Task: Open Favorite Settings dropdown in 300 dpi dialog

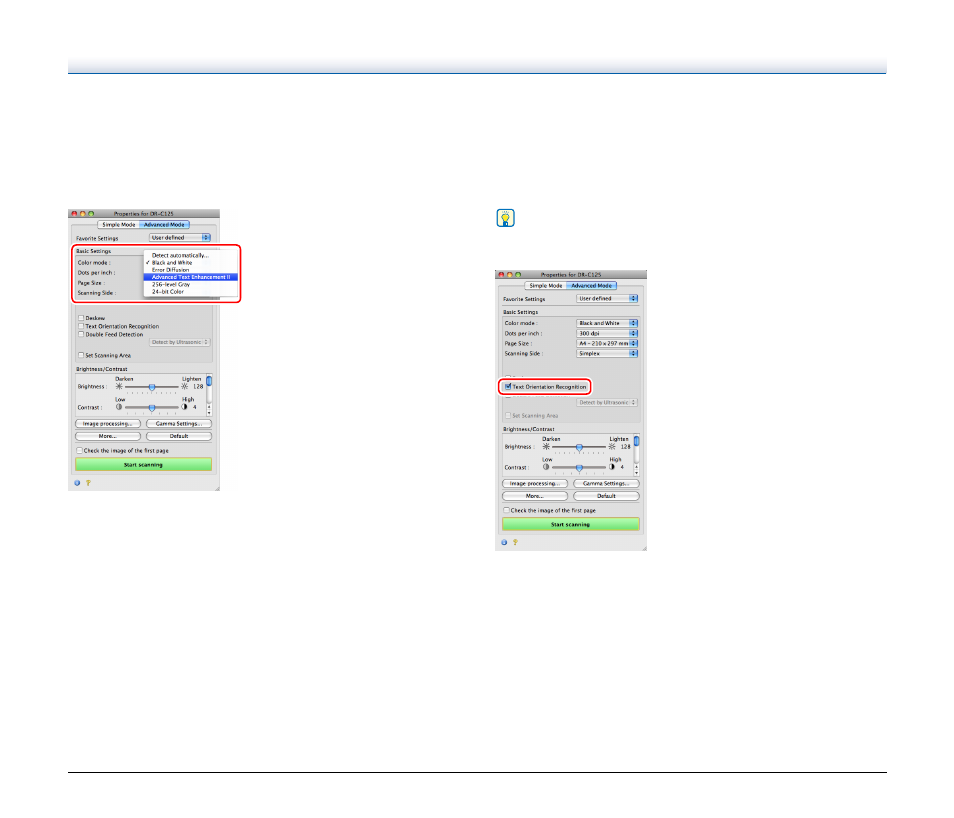Action: pos(607,298)
